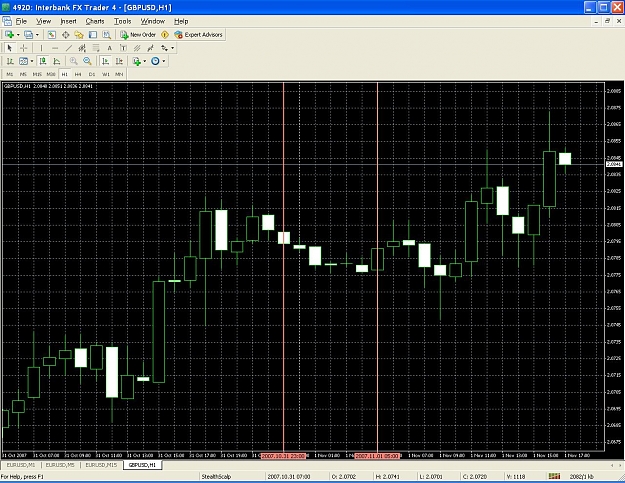This screenshot has width=625, height=483.
Task: Open the Periods clock dropdown arrow
Action: click(x=164, y=61)
